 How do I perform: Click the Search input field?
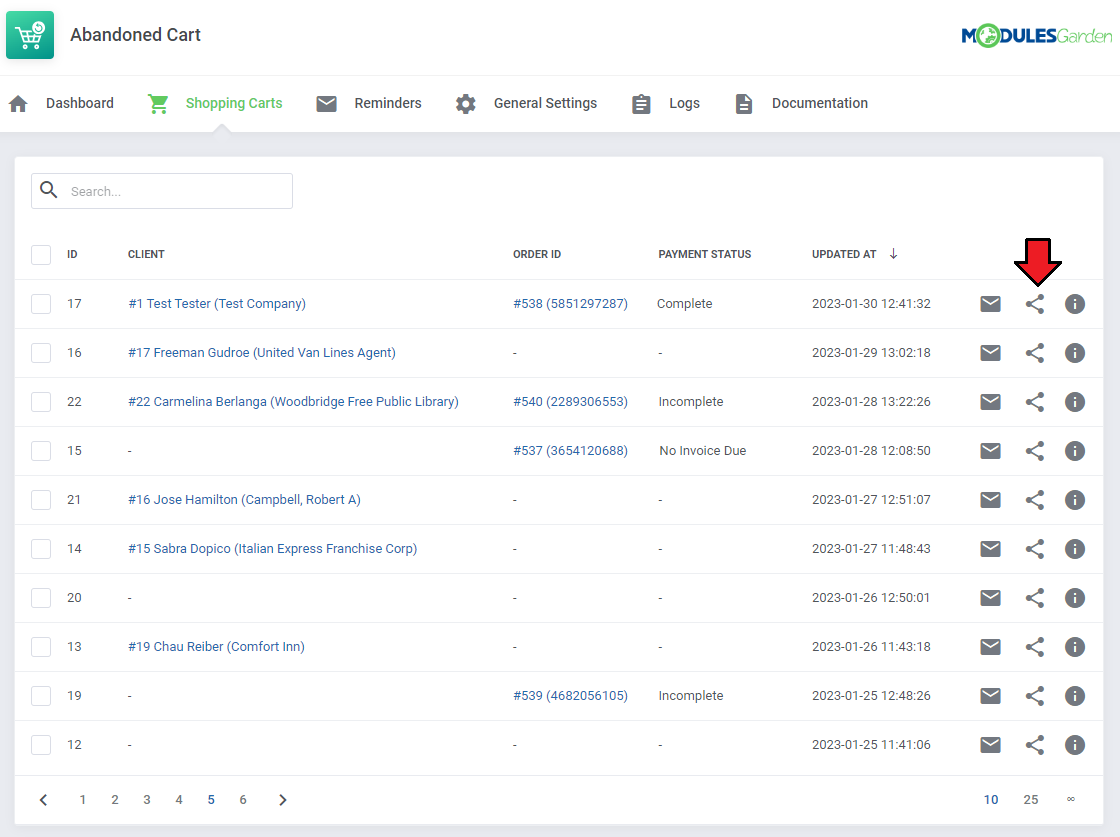pos(162,191)
